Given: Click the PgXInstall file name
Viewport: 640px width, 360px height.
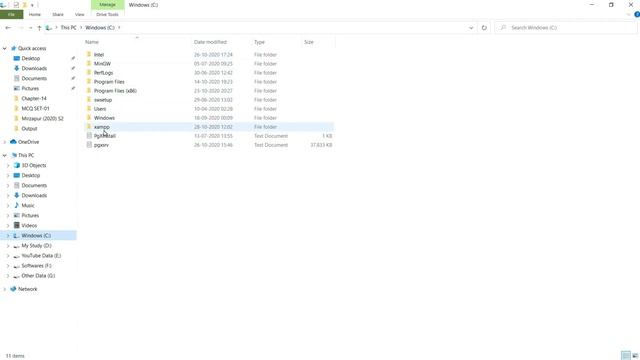Looking at the screenshot, I should (x=105, y=136).
